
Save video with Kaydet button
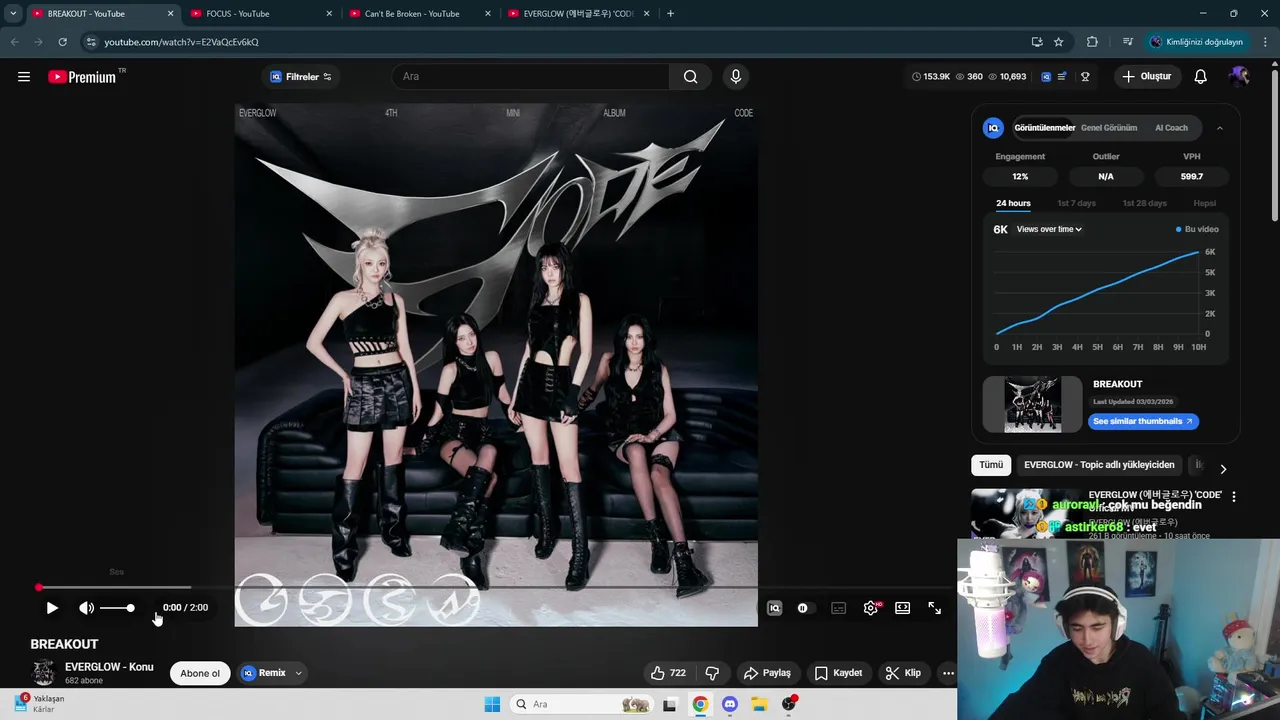click(838, 673)
